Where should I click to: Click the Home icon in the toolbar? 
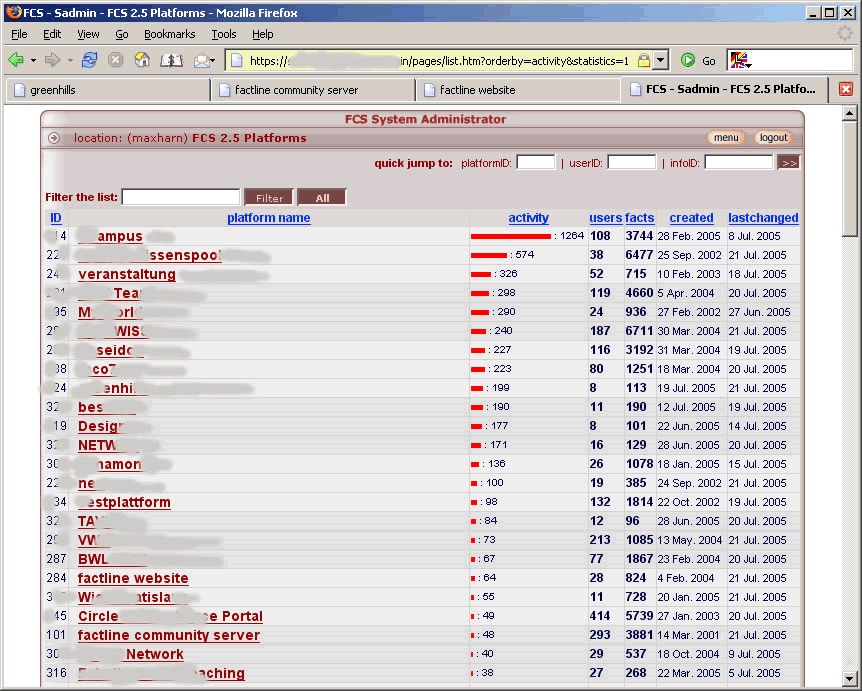(142, 60)
